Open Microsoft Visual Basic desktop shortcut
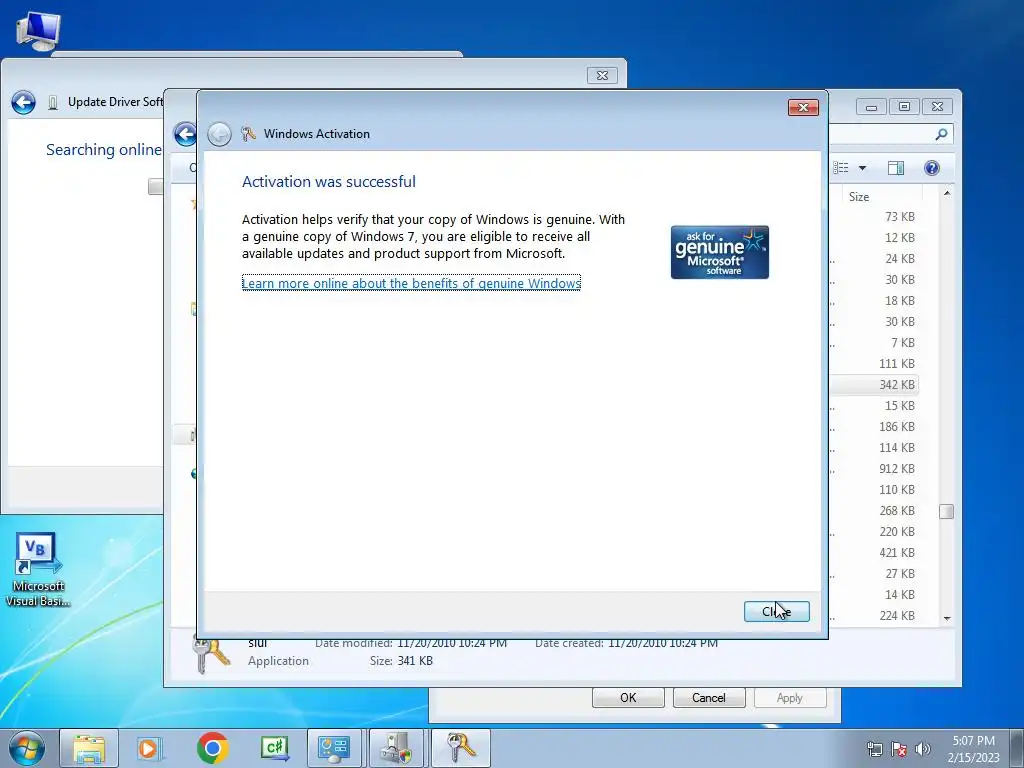Viewport: 1024px width, 768px height. [x=37, y=569]
